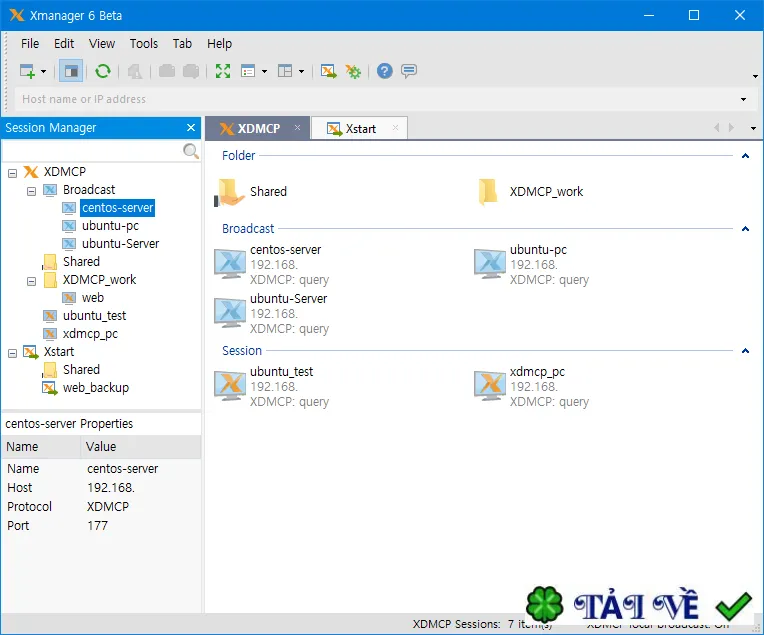Click the centos-server monitor icon in Broadcast
The image size is (764, 635).
230,264
